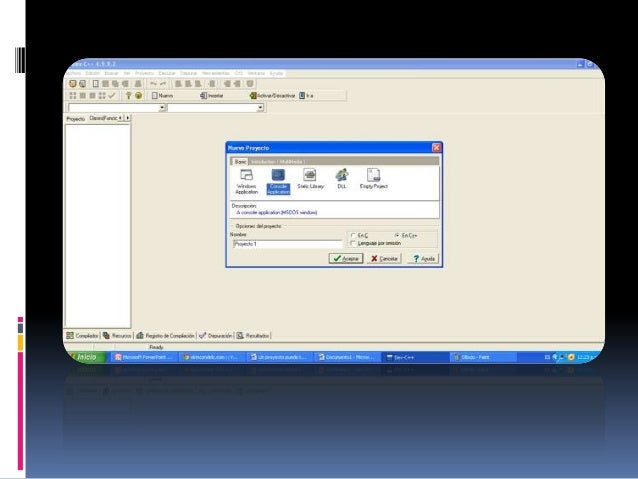Open the Proyecto sidebar tab

(76, 119)
